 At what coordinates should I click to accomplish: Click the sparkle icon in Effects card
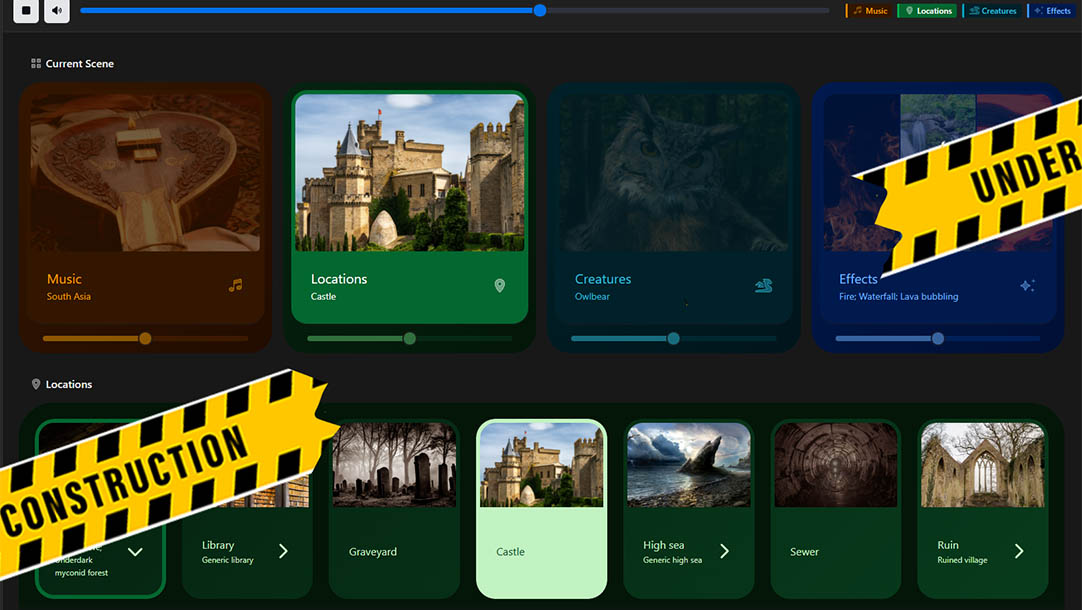click(1027, 286)
